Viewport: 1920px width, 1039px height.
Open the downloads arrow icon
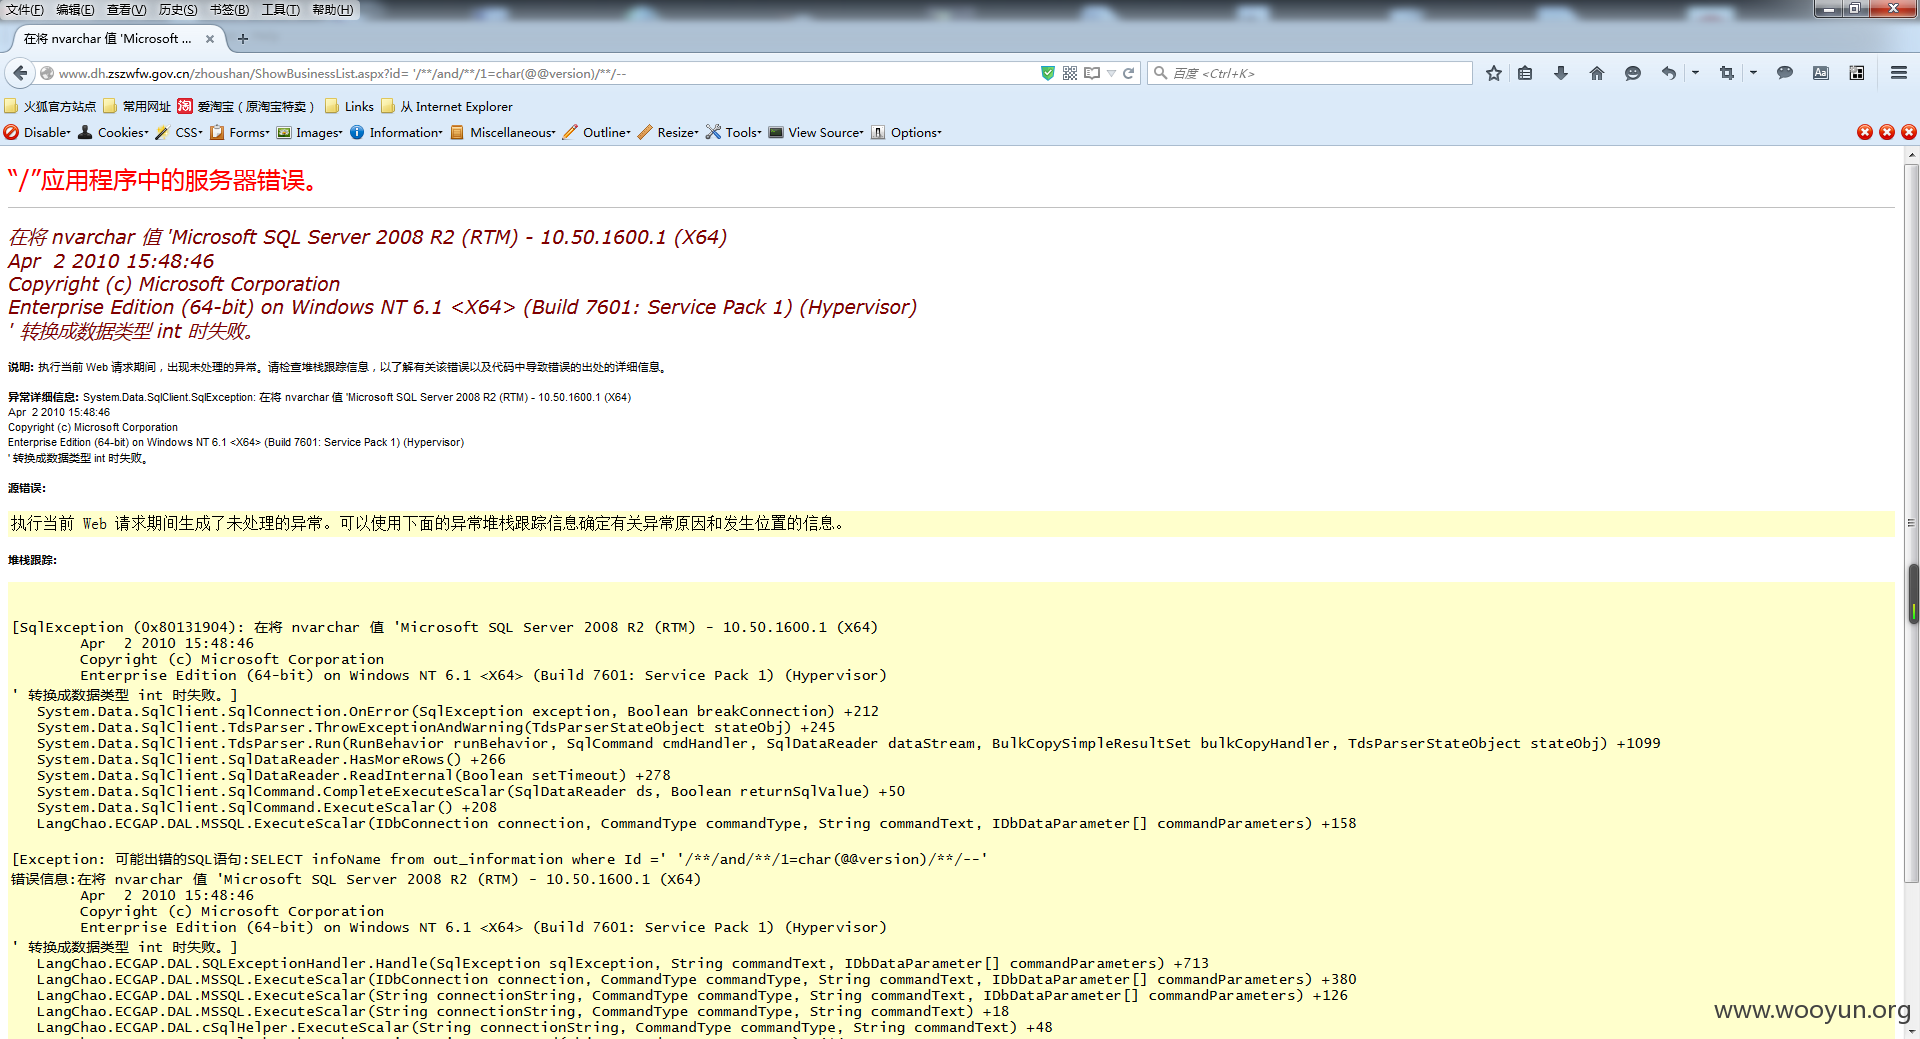click(x=1561, y=73)
